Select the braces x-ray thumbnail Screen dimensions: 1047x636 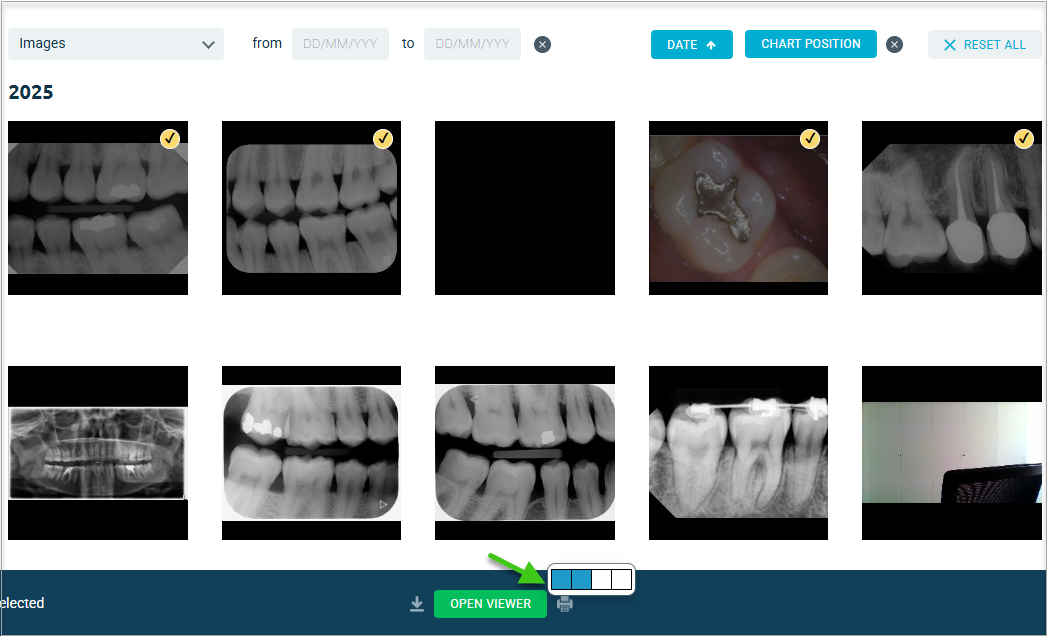pyautogui.click(x=738, y=453)
